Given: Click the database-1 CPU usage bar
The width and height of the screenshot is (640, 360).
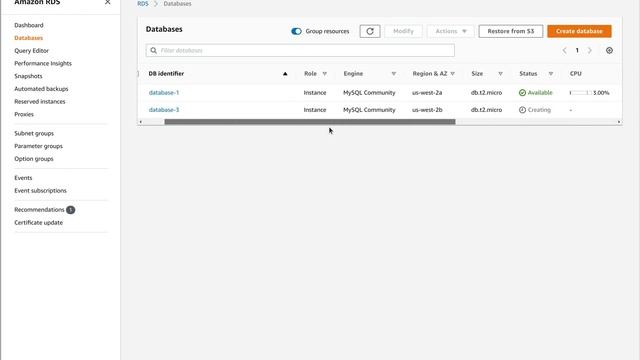Looking at the screenshot, I should pyautogui.click(x=580, y=93).
